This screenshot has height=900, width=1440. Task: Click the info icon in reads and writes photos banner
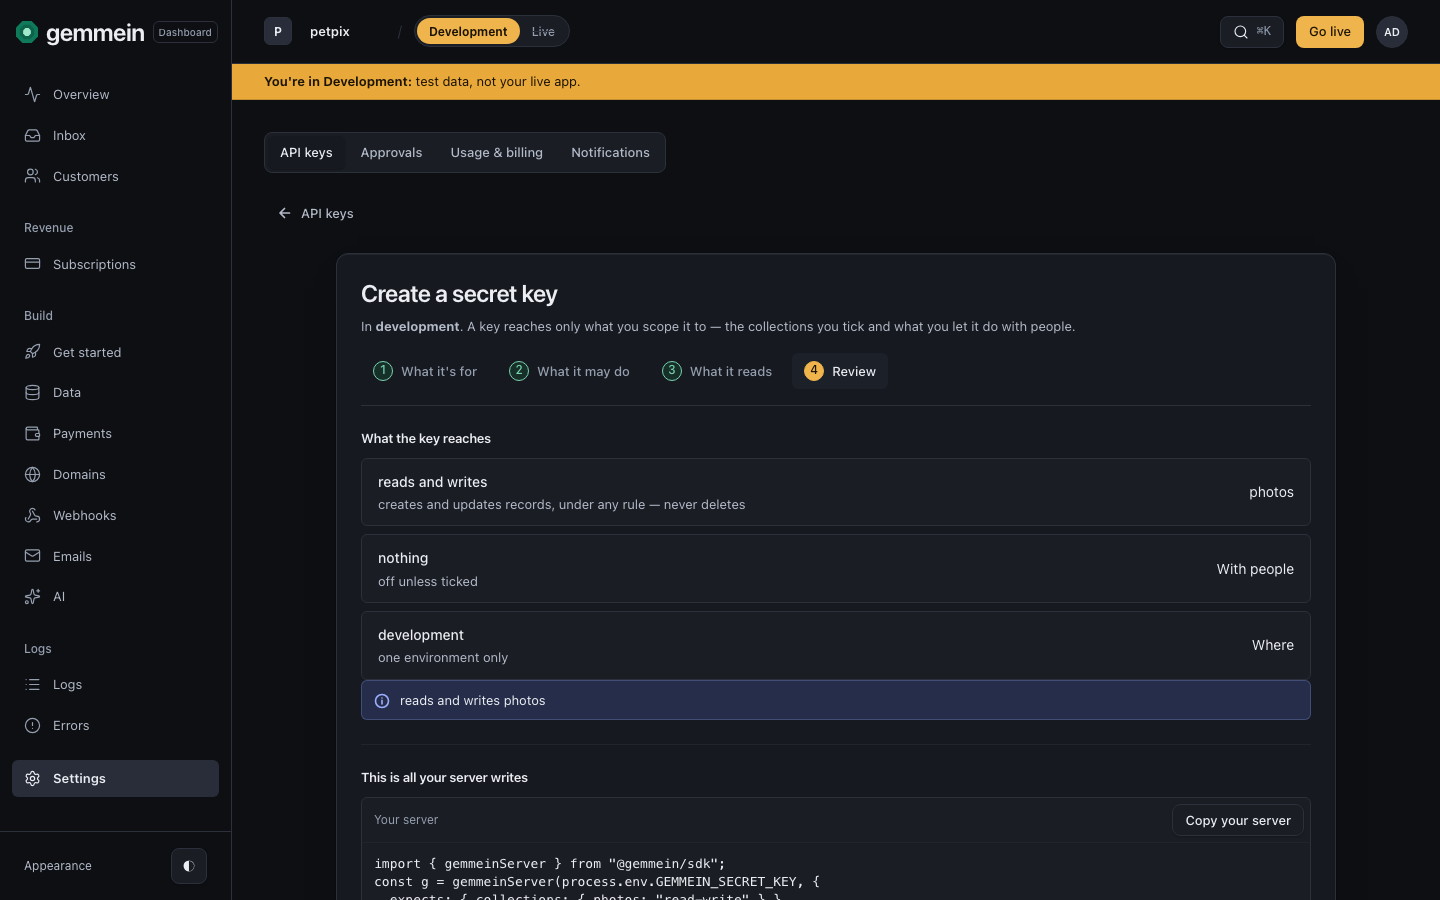382,701
